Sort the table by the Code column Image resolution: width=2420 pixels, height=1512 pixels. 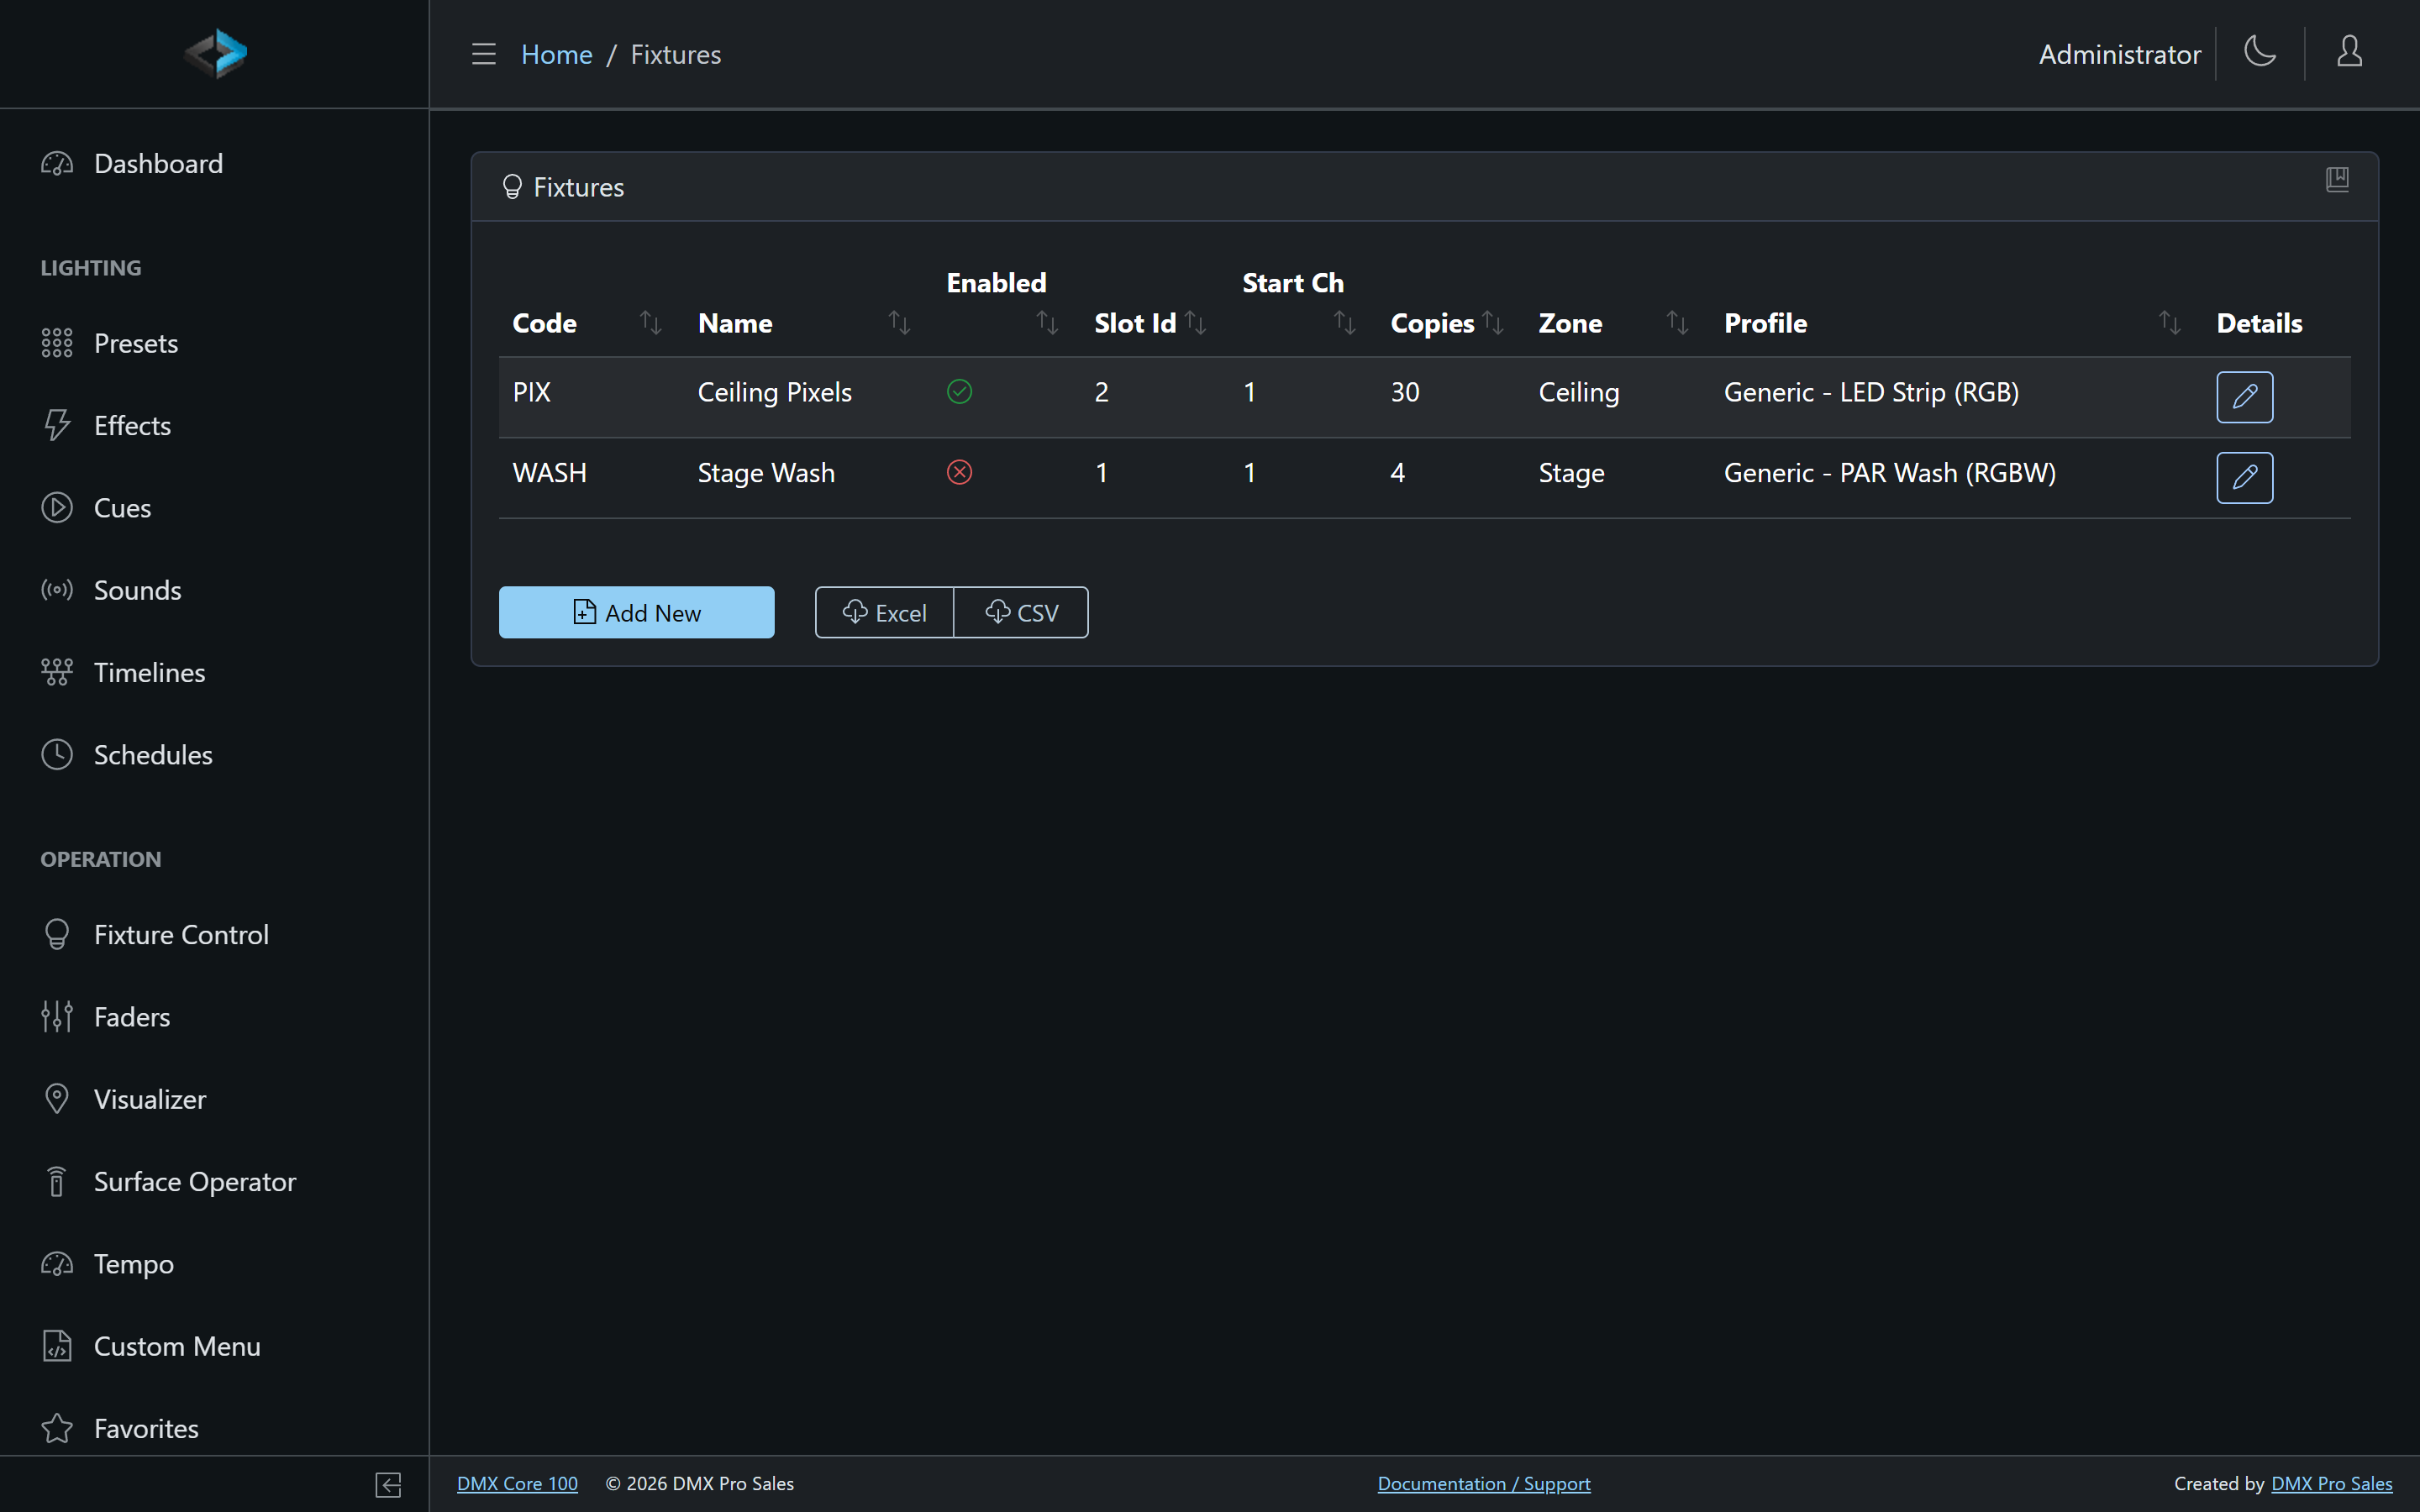[x=650, y=322]
